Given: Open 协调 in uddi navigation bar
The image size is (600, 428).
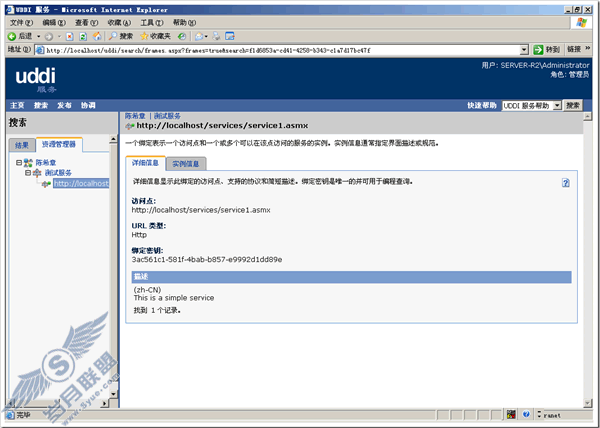Looking at the screenshot, I should tap(88, 106).
